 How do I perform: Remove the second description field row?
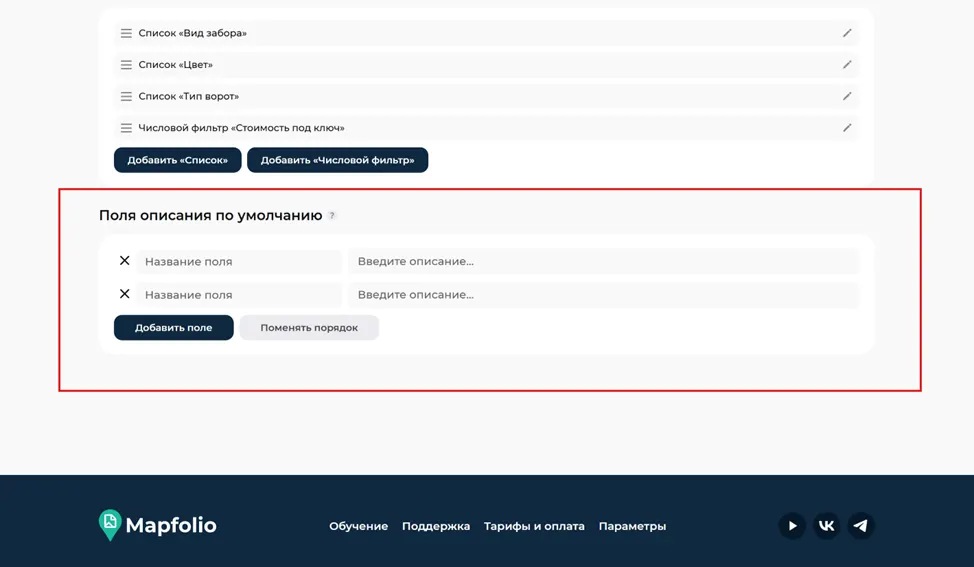point(124,294)
